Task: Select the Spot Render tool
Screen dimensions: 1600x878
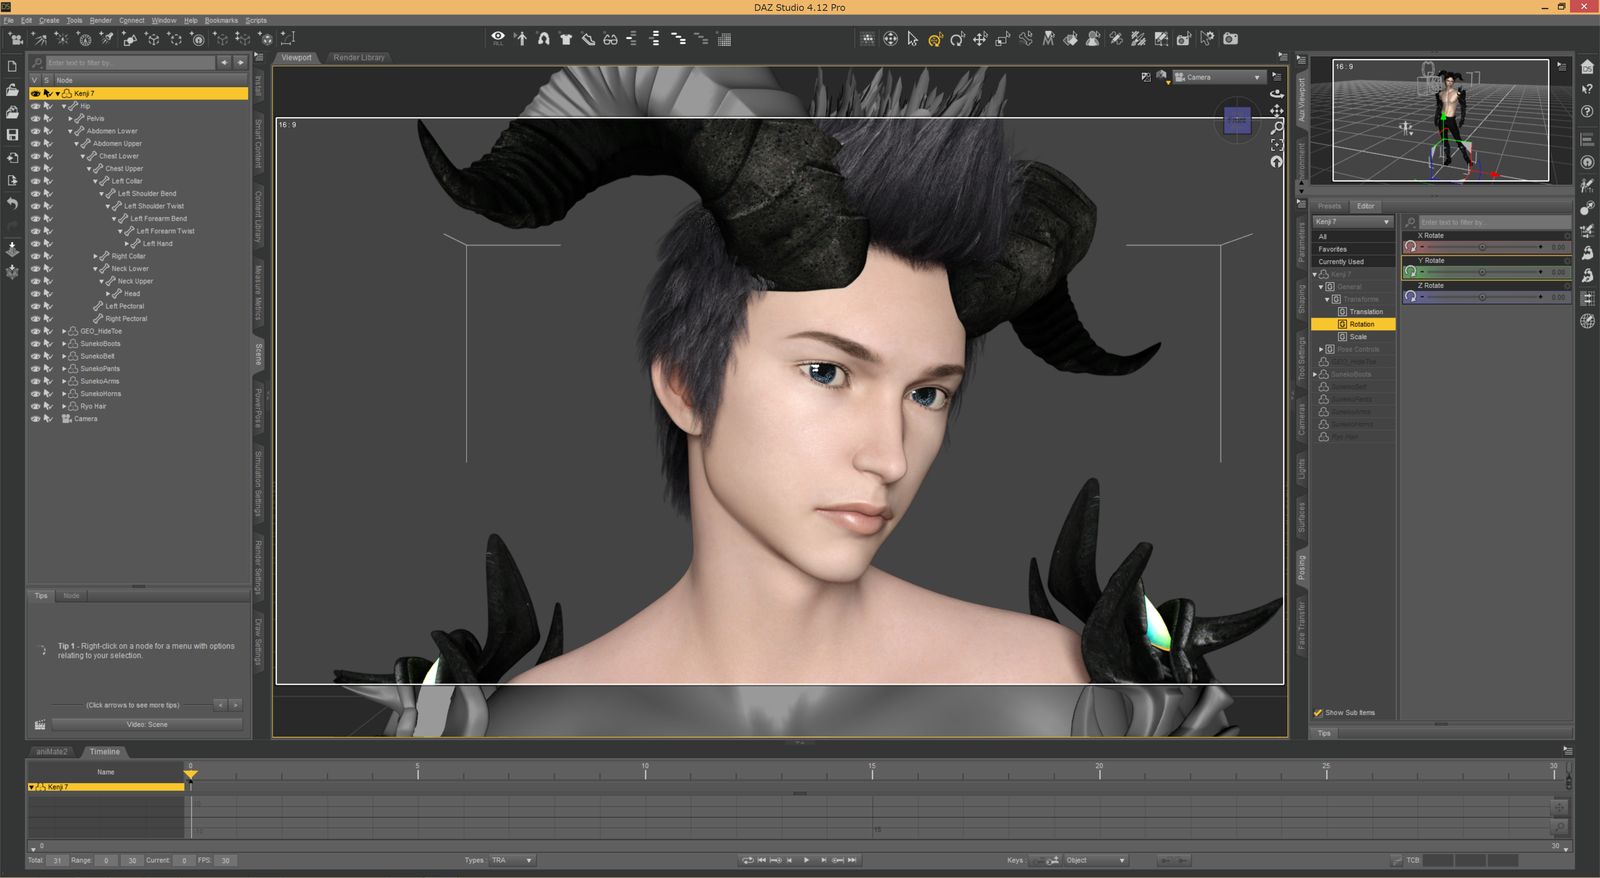Action: (x=1184, y=39)
